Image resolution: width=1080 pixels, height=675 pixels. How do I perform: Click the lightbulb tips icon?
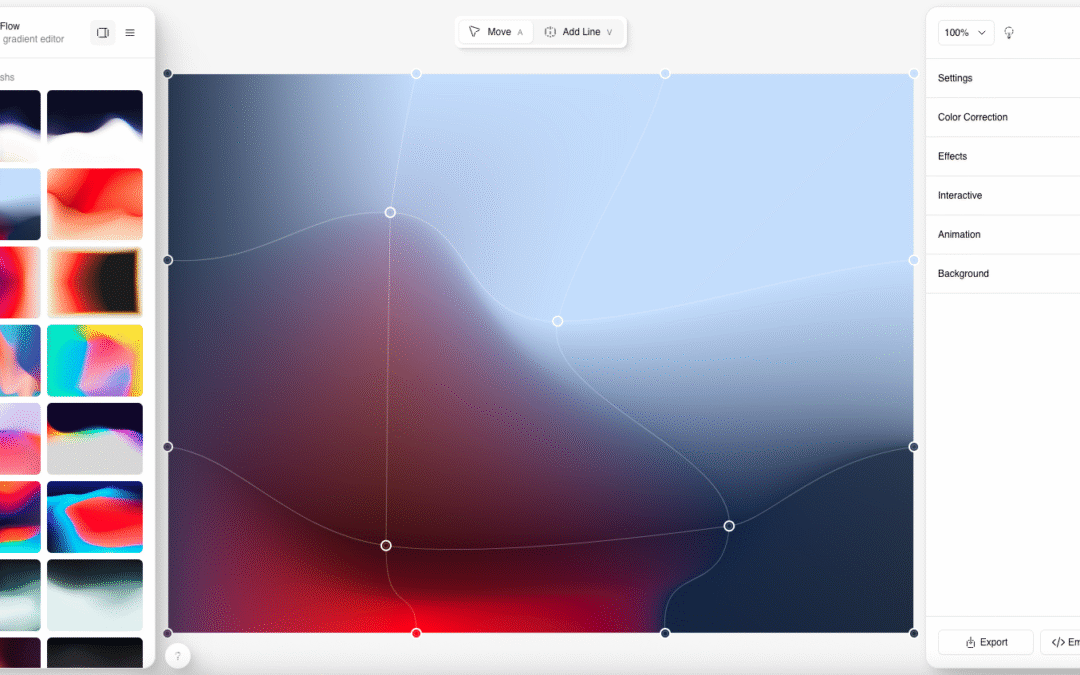[1008, 32]
